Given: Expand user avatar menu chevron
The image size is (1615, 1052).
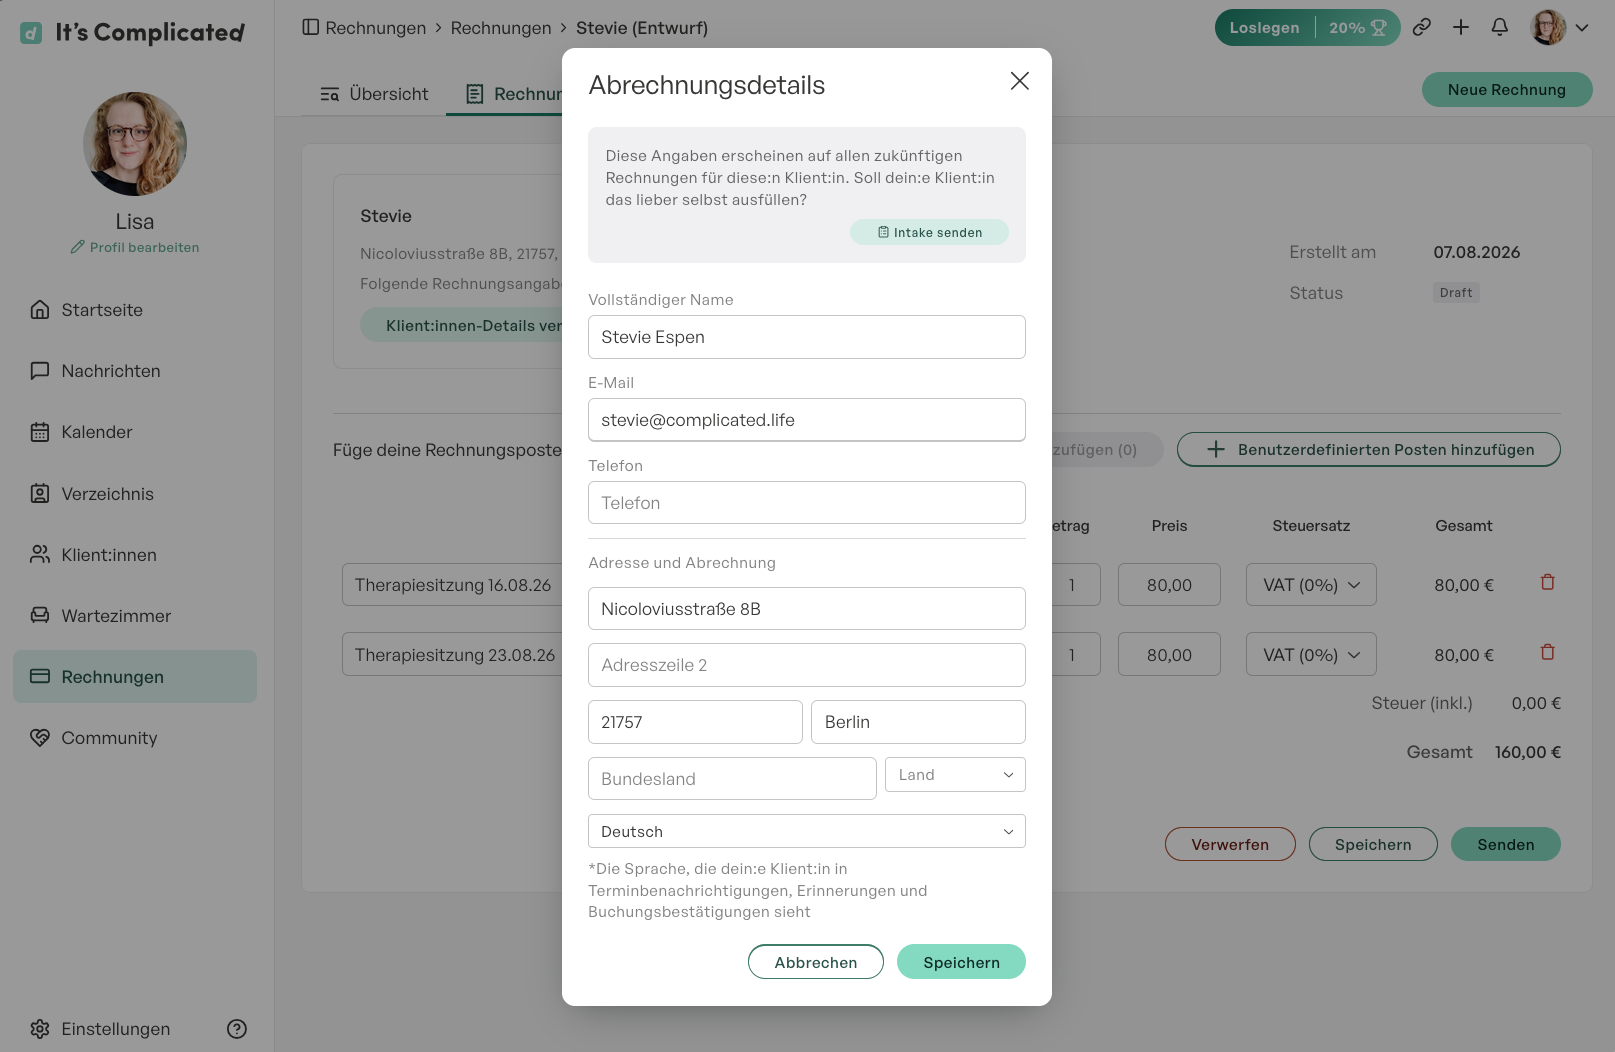Looking at the screenshot, I should tap(1582, 28).
